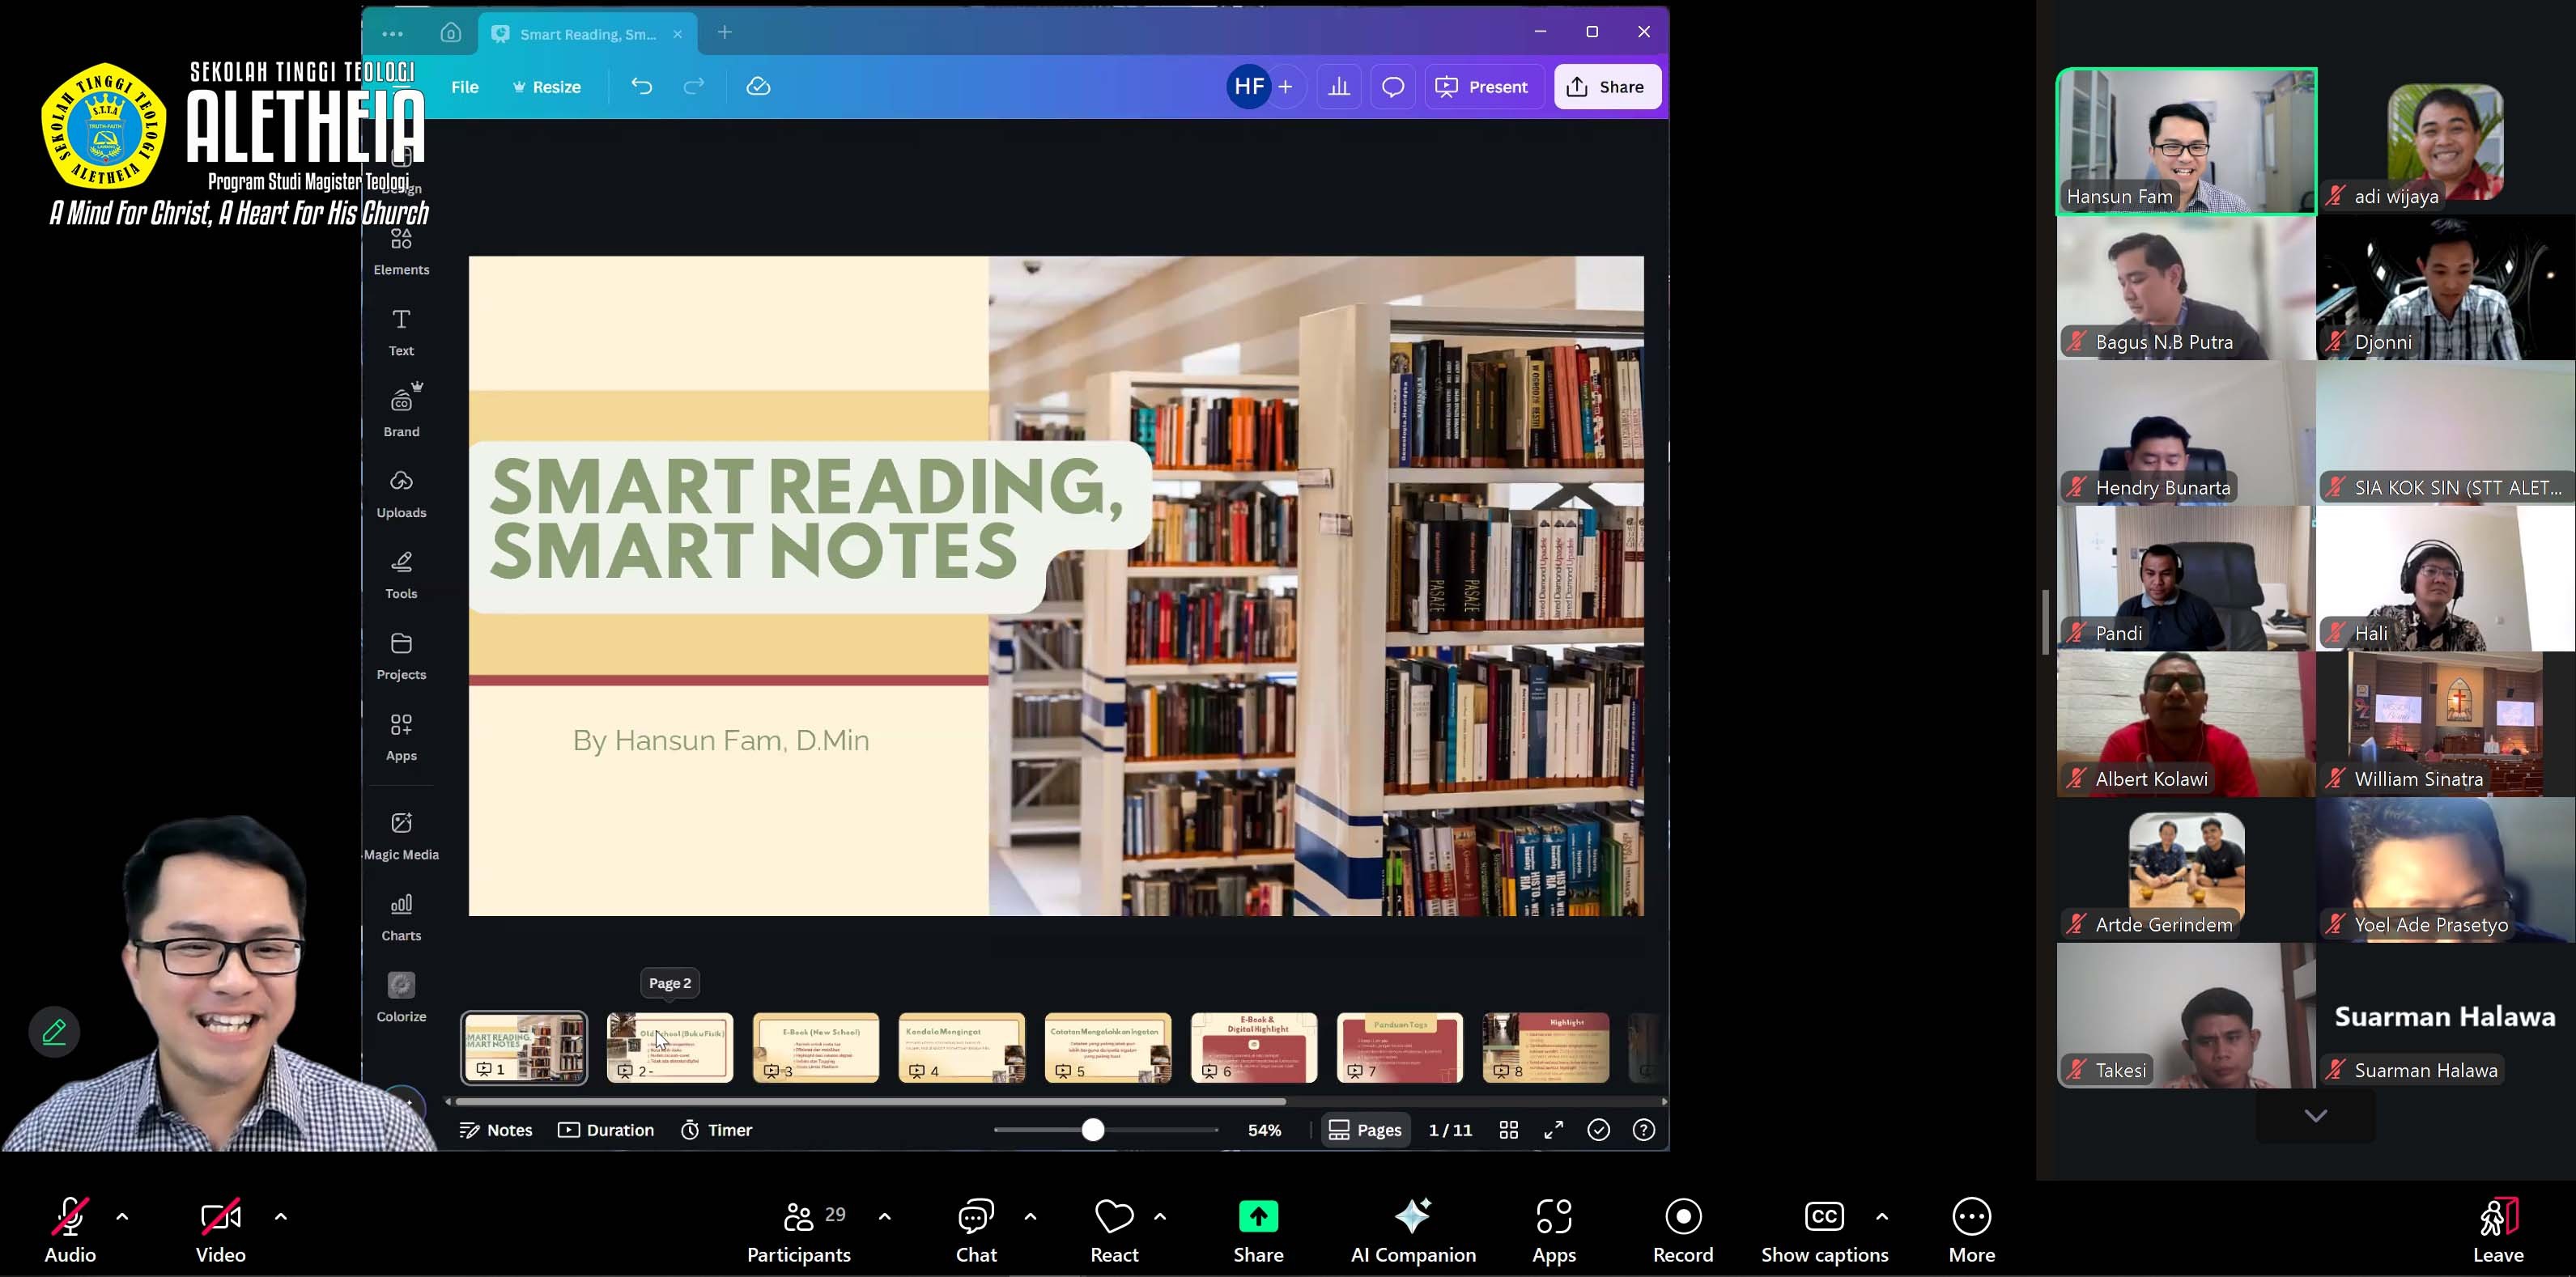Expand the Show captions options arrow

tap(1881, 1217)
